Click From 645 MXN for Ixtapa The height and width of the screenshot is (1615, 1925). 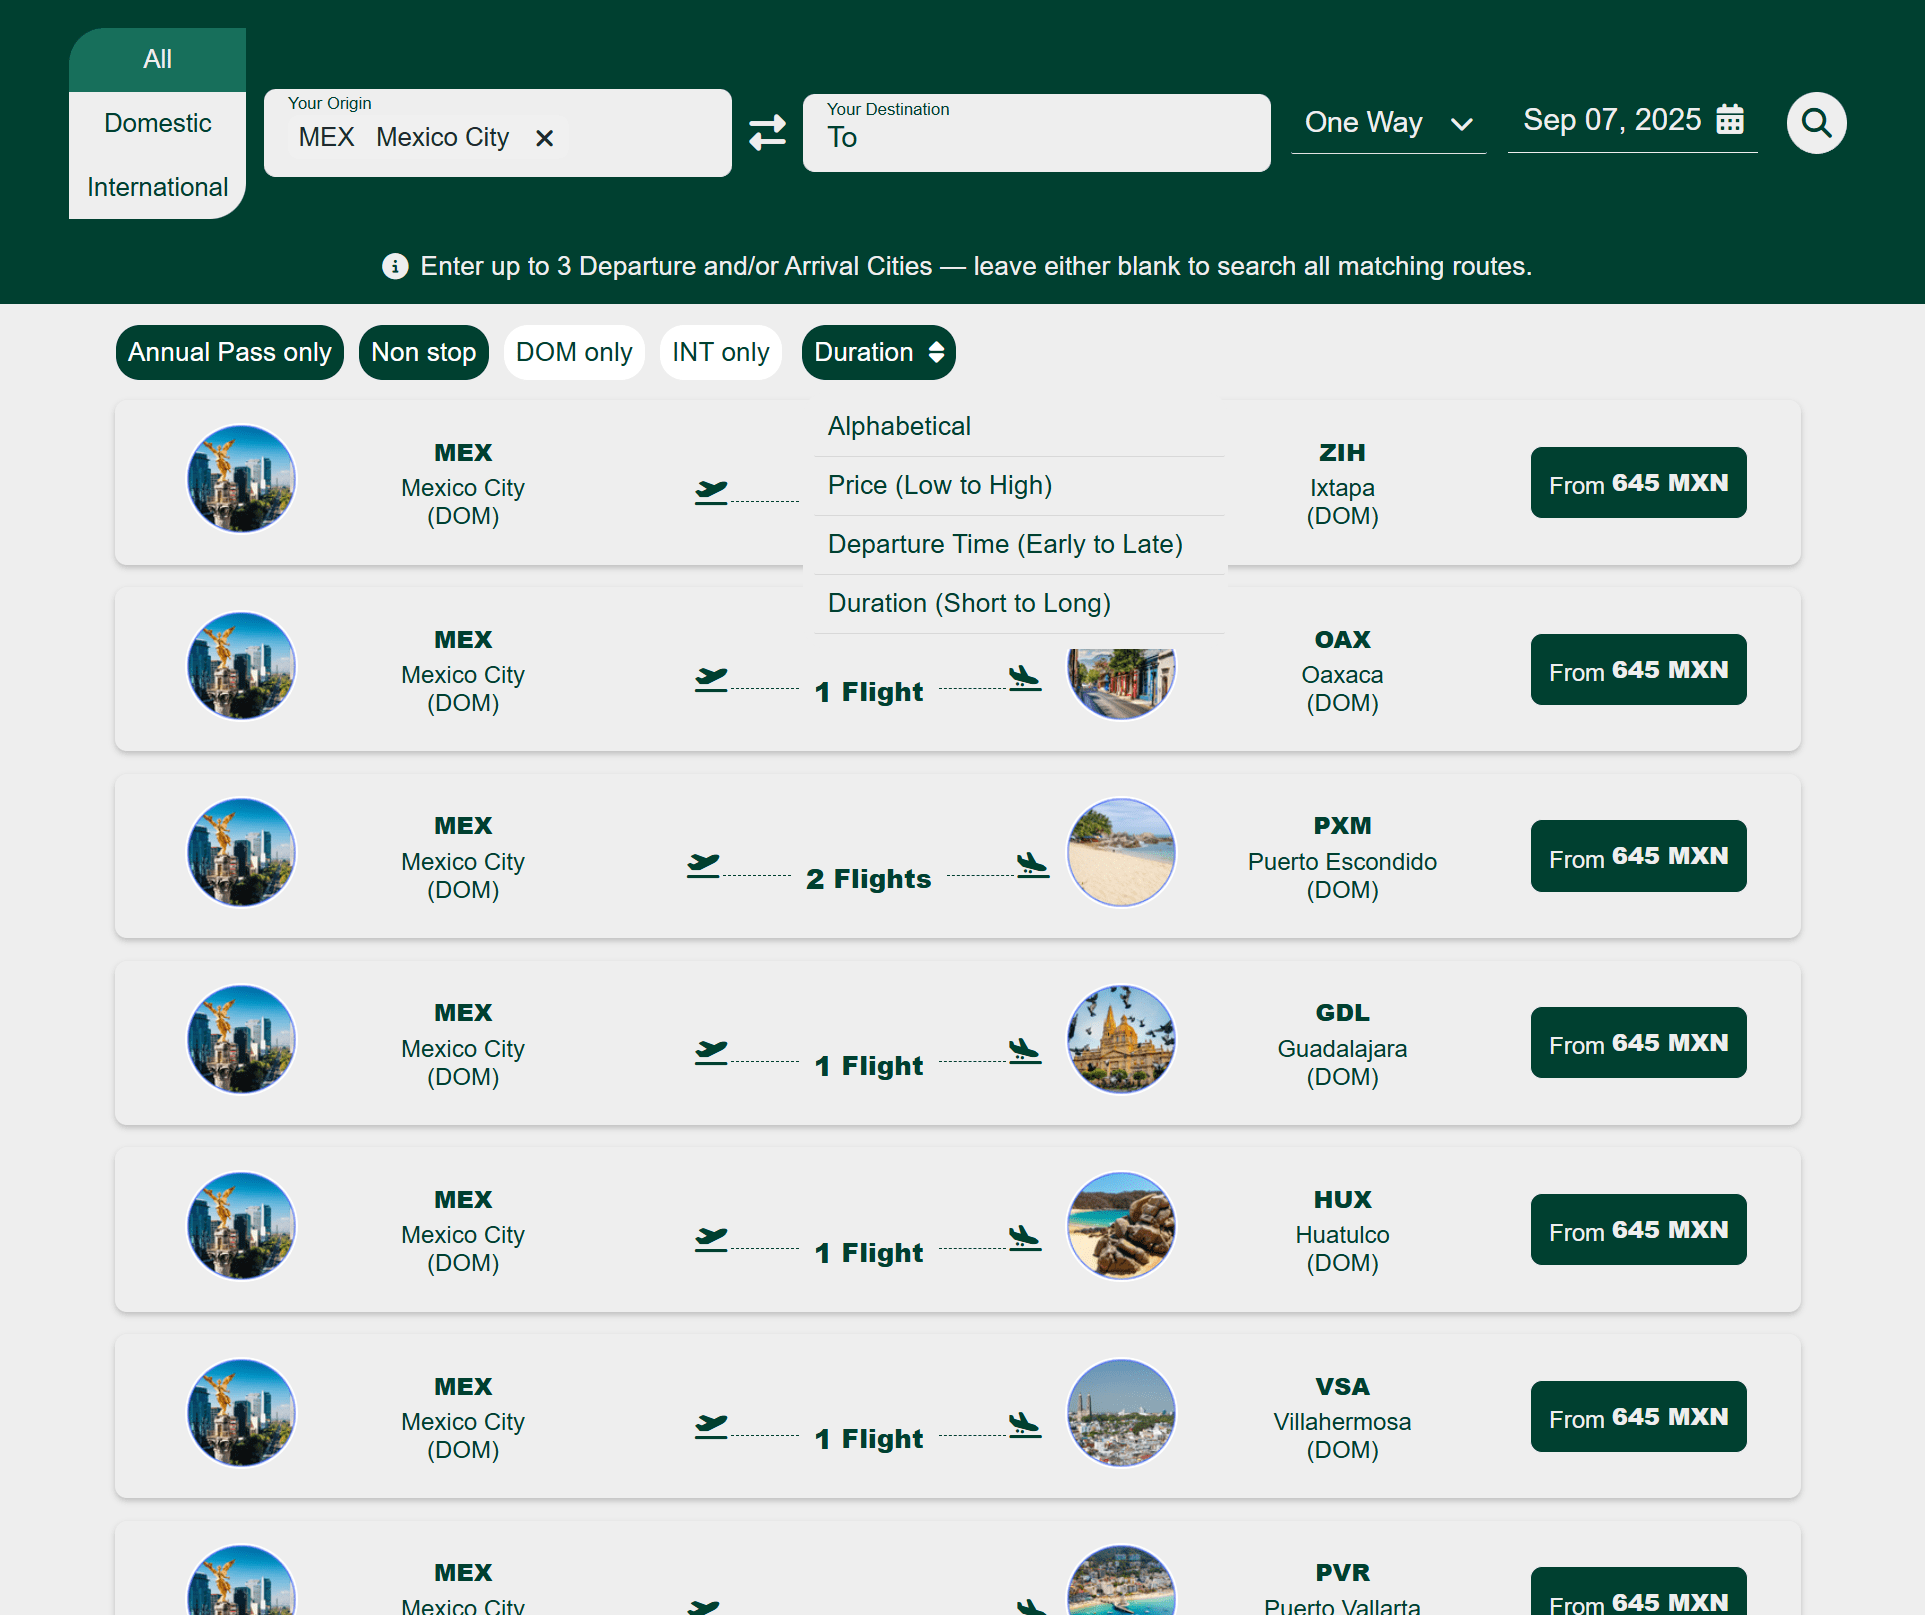[x=1637, y=483]
